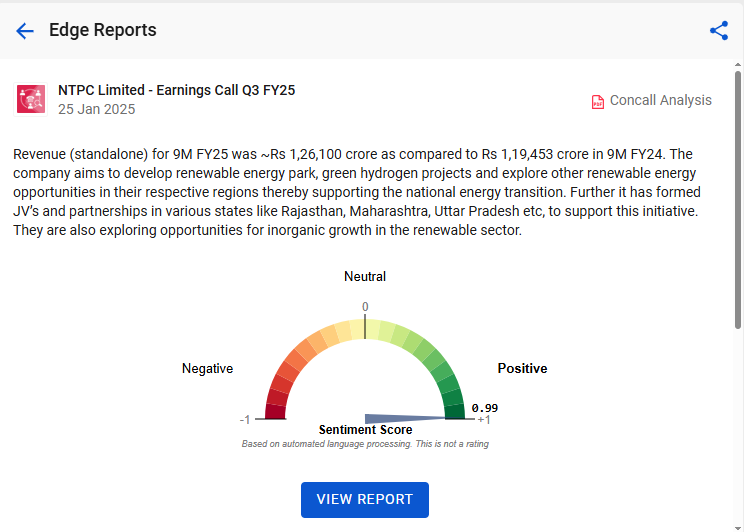
Task: Open the Concall Analysis link
Action: tap(660, 100)
